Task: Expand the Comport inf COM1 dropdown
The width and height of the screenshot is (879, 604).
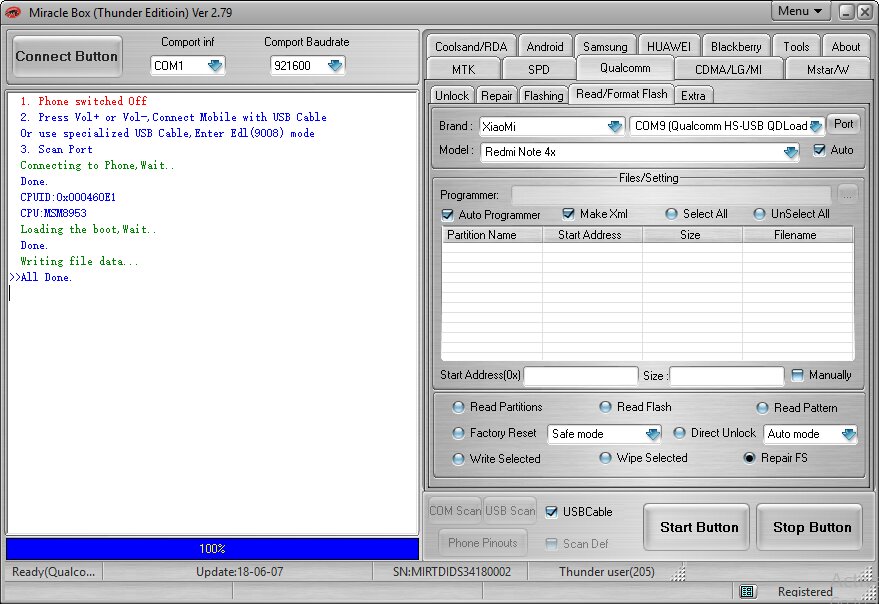Action: 215,66
